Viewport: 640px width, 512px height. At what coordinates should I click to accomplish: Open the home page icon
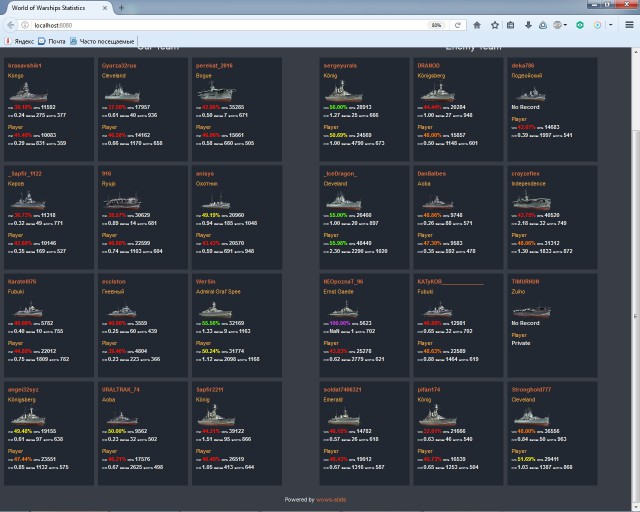click(477, 25)
